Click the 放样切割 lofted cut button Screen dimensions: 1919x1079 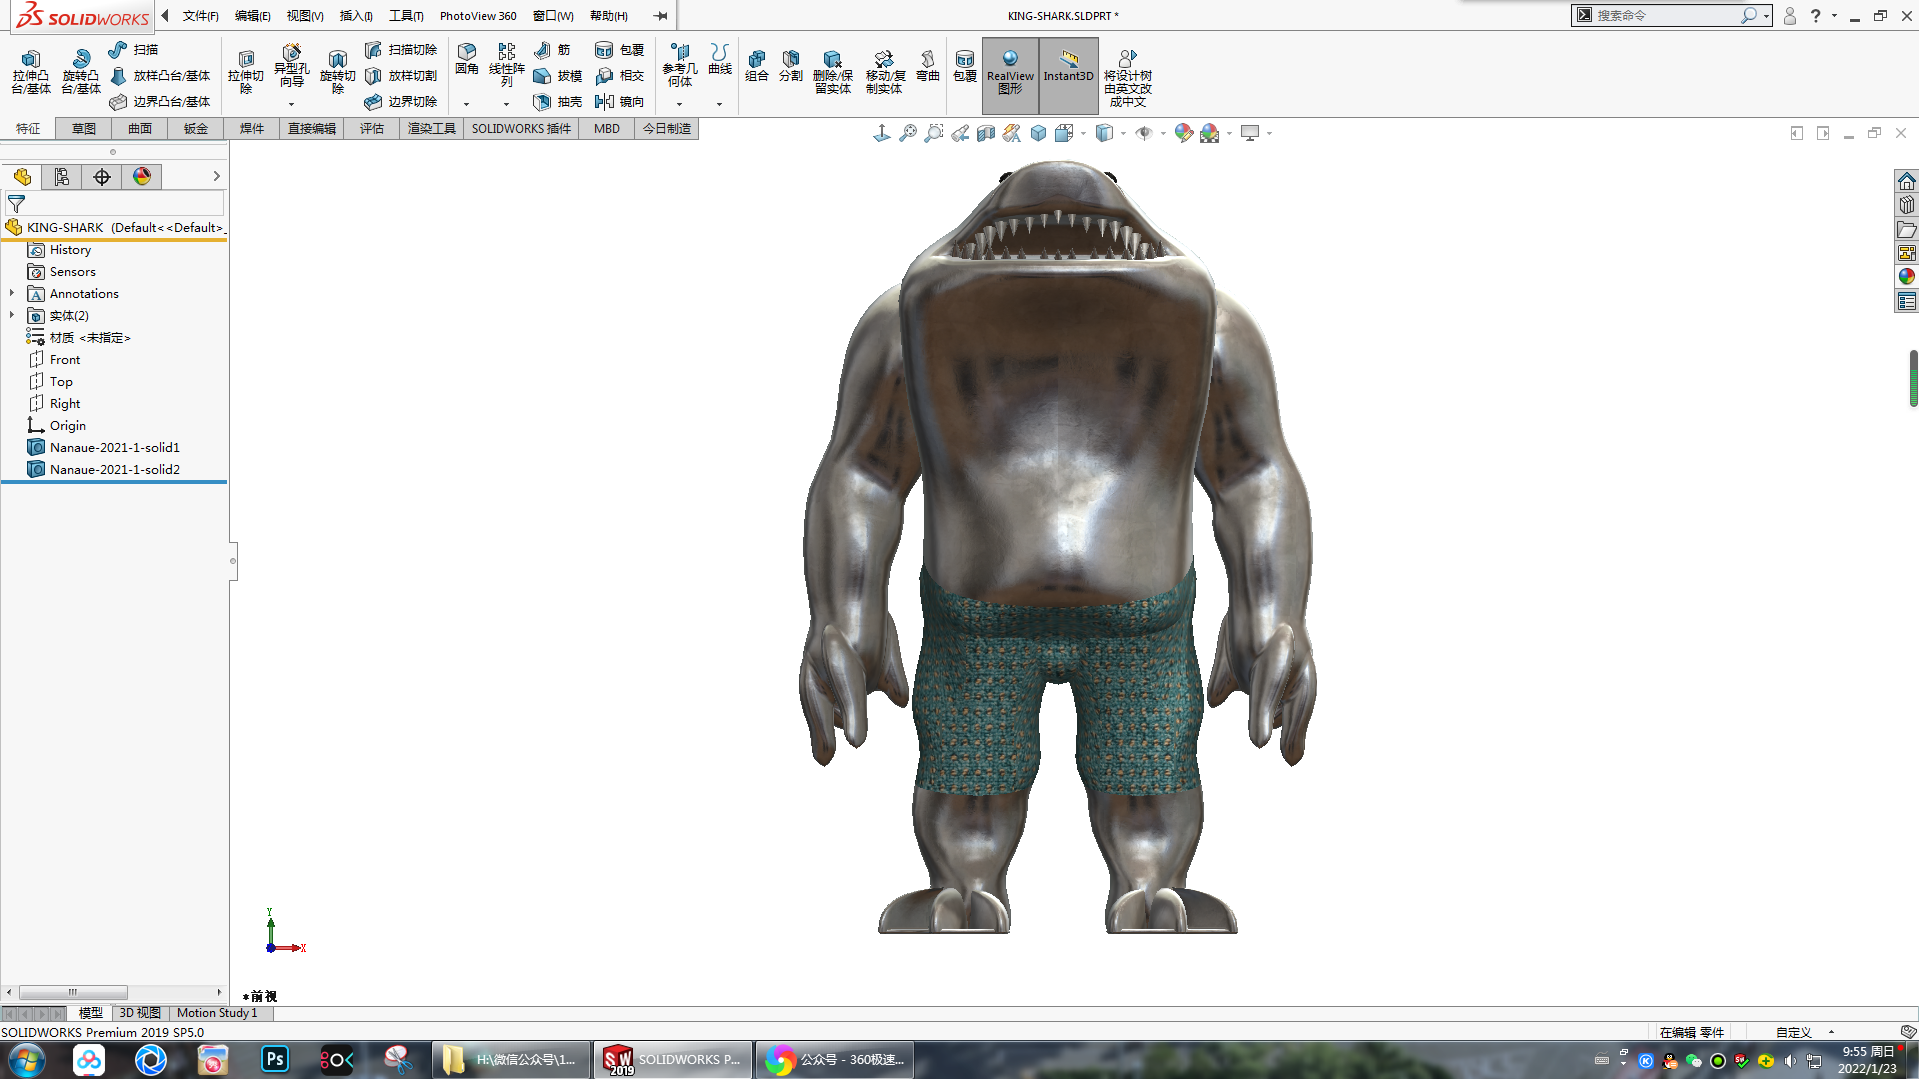[x=401, y=76]
